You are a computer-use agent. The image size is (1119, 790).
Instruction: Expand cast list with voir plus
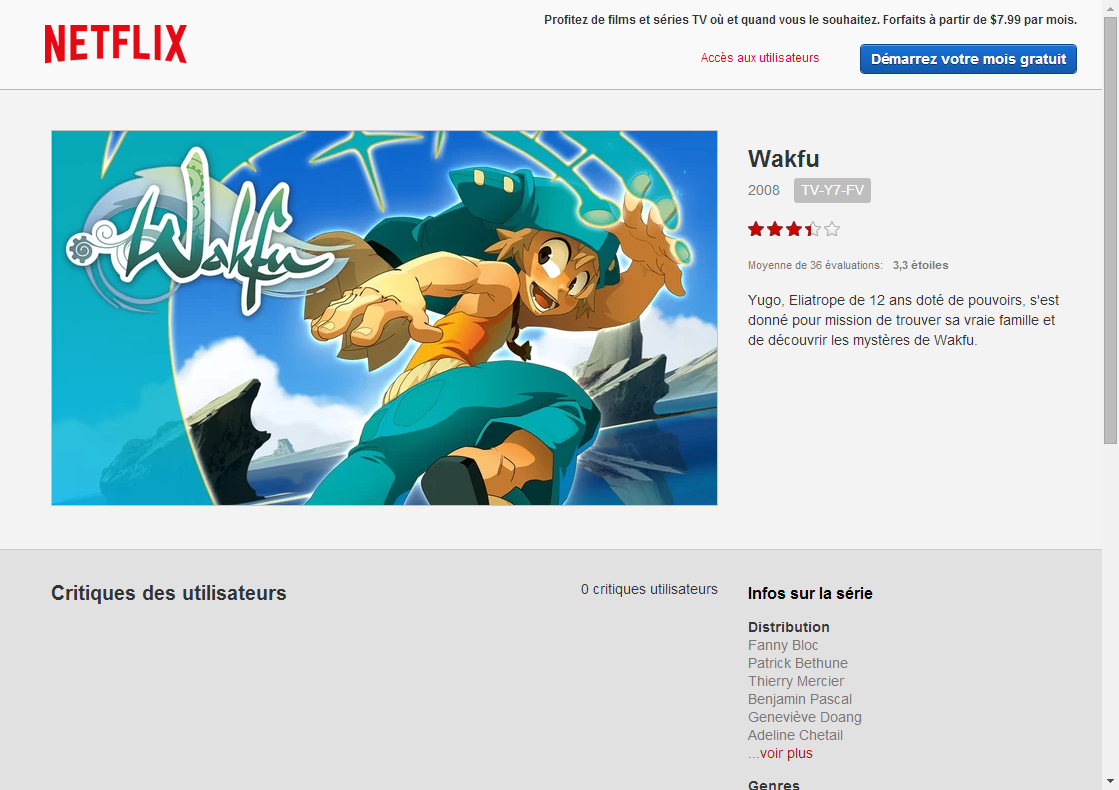780,754
